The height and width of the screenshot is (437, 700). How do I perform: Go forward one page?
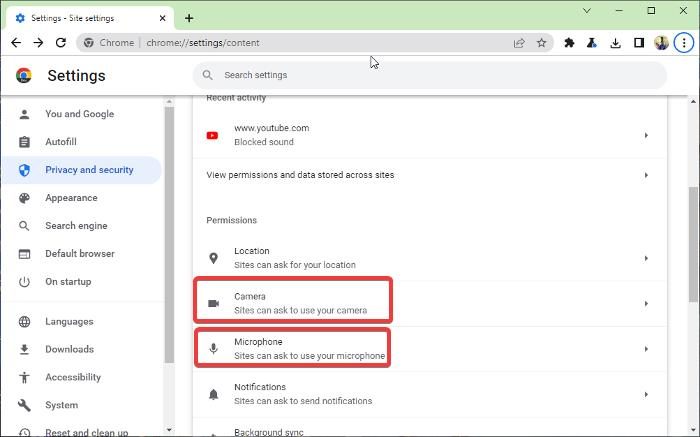pos(38,43)
